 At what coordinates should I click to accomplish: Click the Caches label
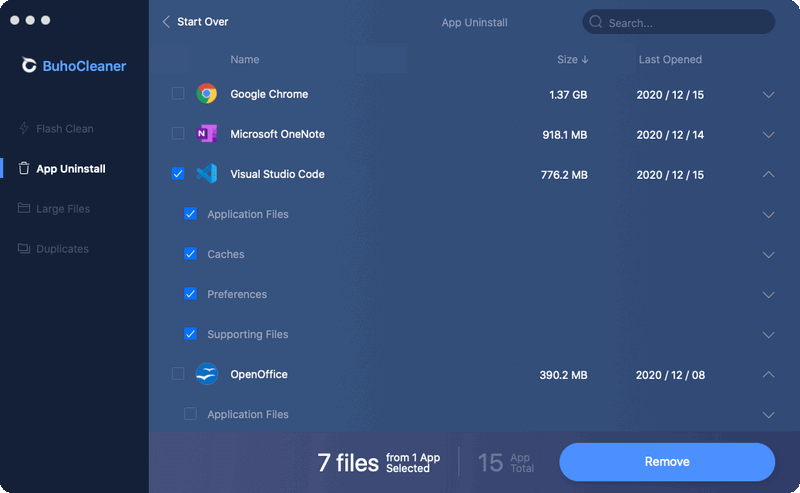click(x=226, y=254)
